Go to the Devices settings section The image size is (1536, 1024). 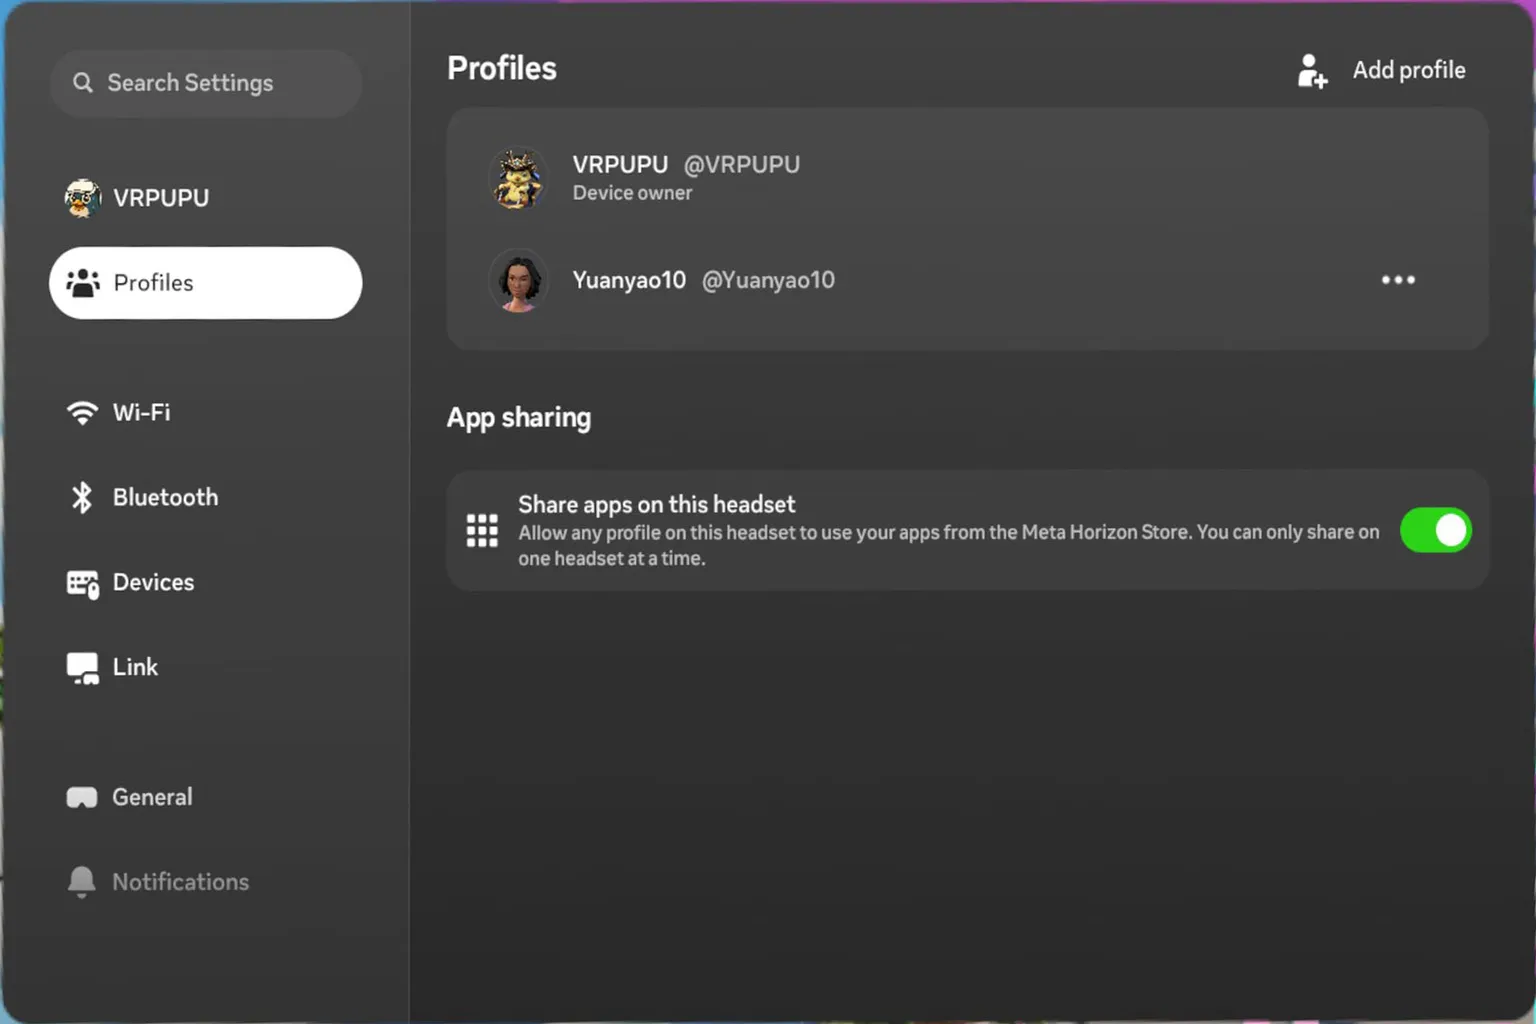tap(206, 582)
